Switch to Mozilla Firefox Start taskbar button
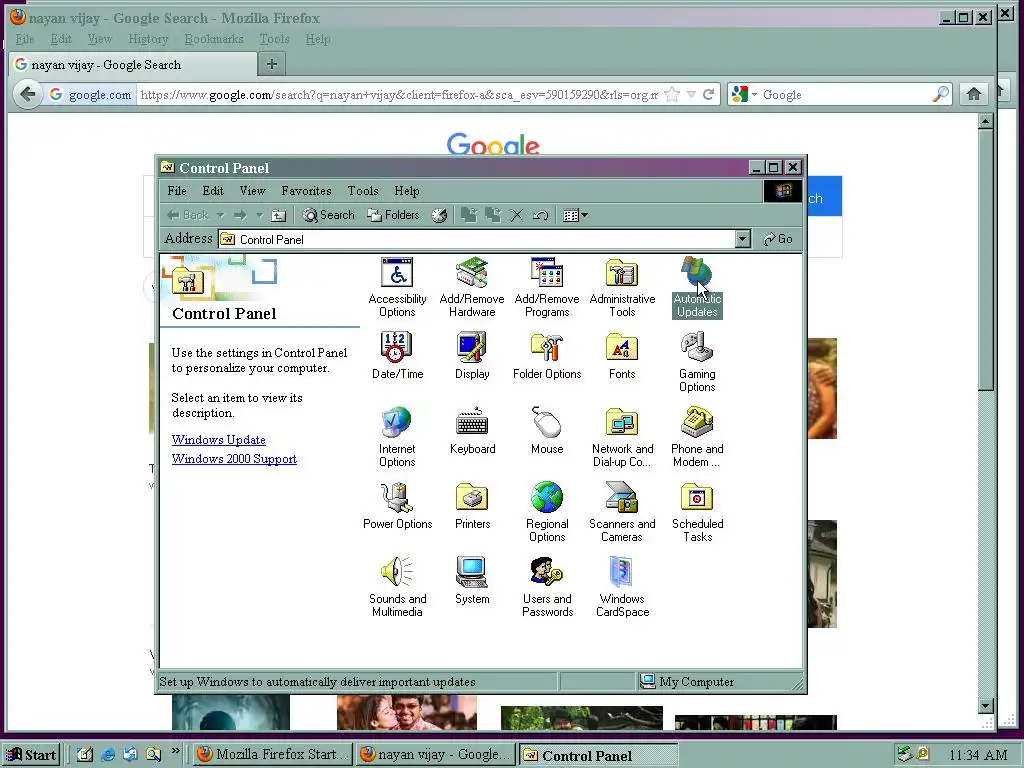 (x=272, y=755)
